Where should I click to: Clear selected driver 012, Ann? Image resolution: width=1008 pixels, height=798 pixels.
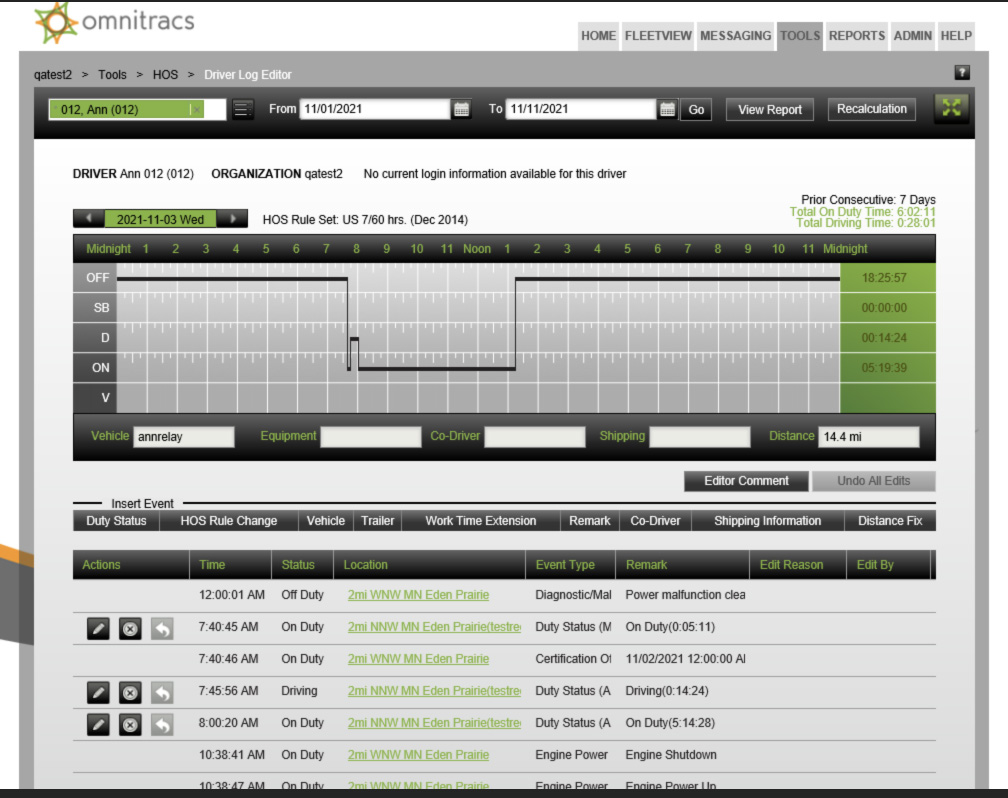196,110
